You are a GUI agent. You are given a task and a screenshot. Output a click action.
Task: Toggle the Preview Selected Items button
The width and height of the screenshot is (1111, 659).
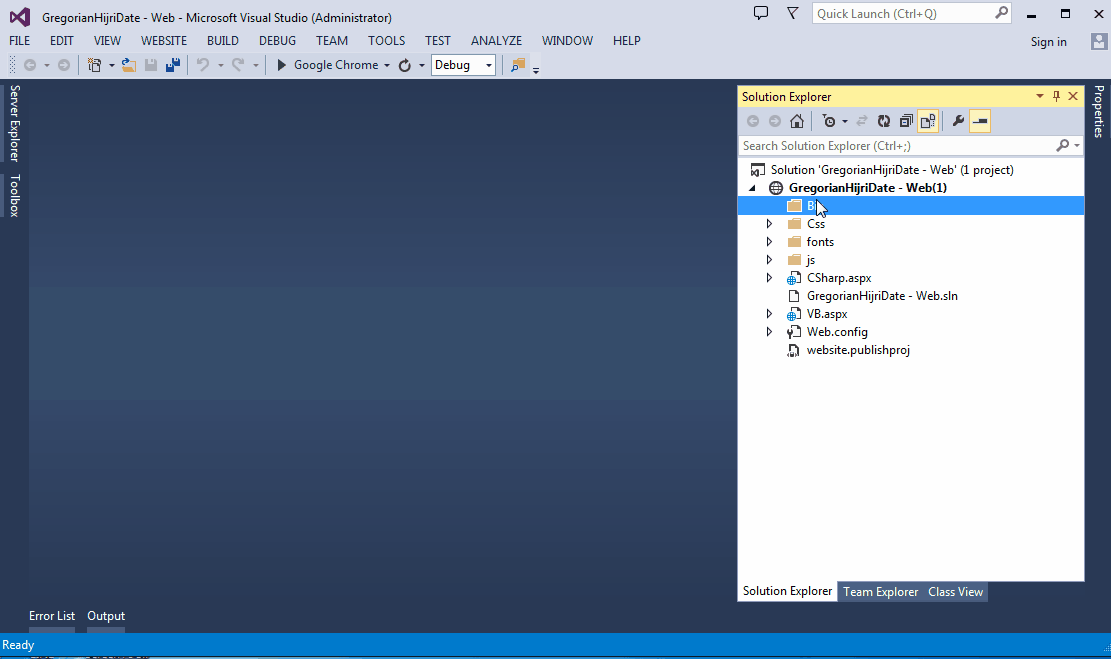coord(980,121)
